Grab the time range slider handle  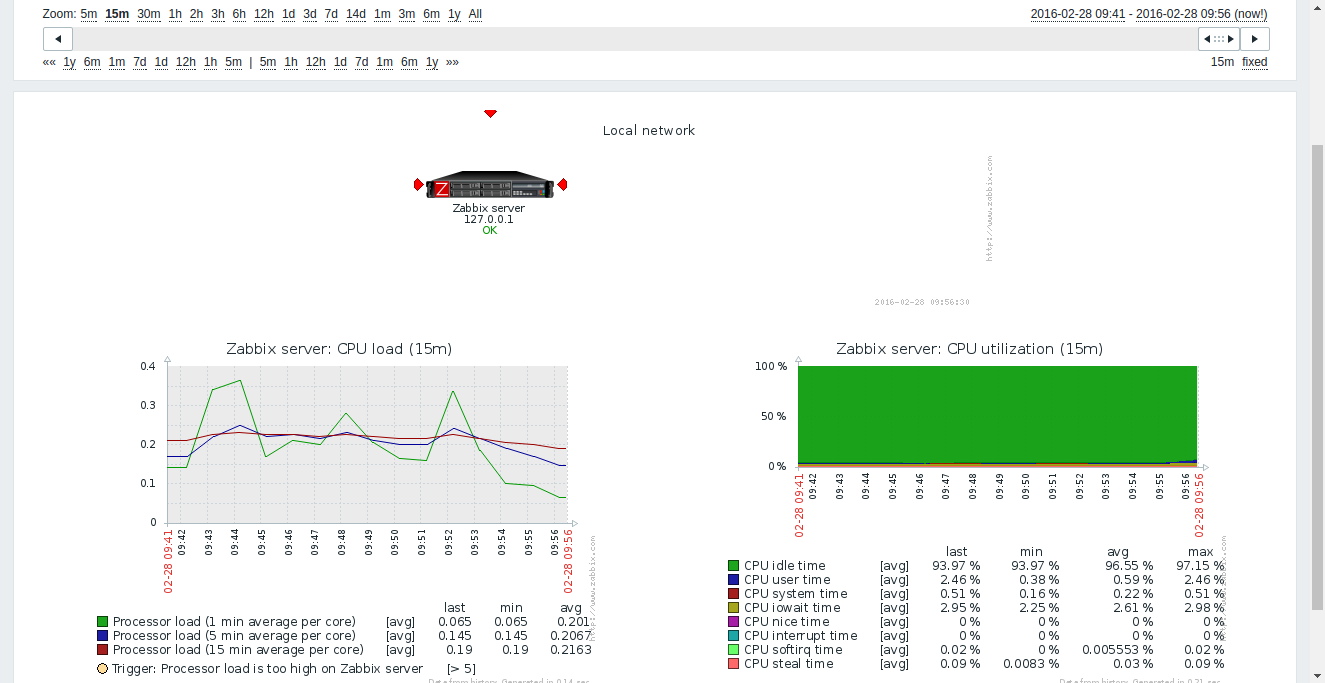click(1218, 39)
